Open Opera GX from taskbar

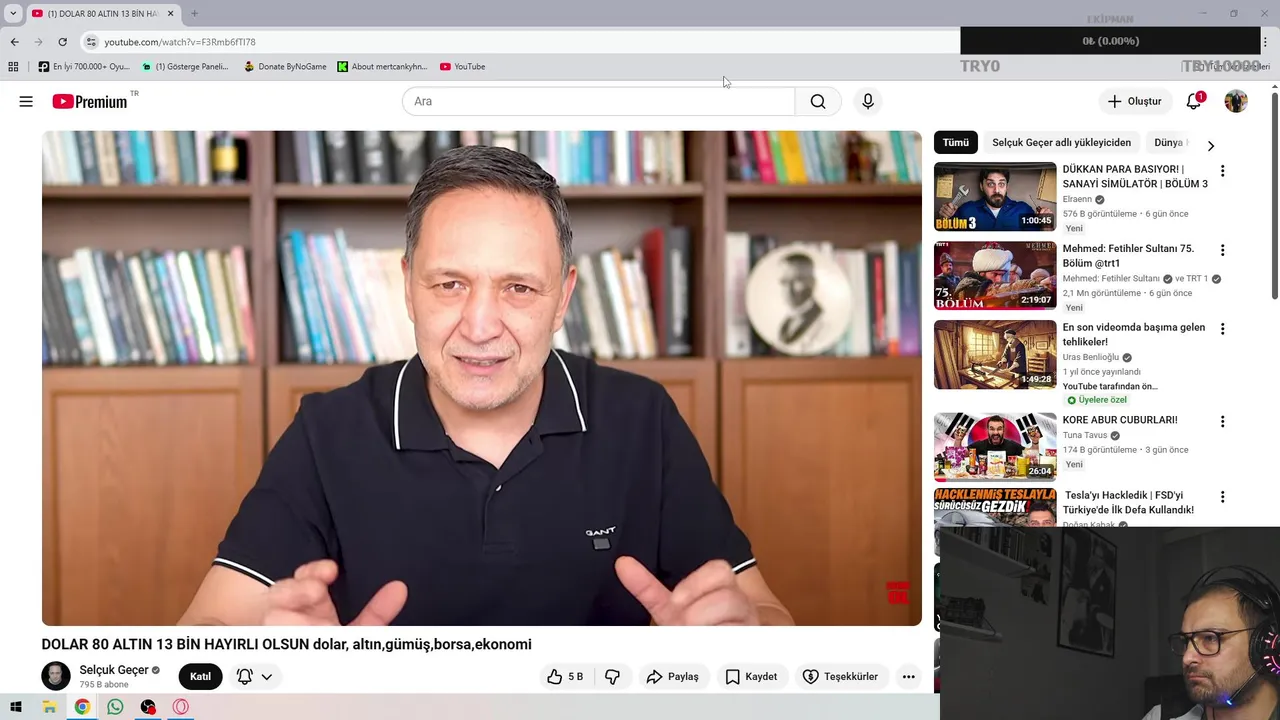(181, 707)
